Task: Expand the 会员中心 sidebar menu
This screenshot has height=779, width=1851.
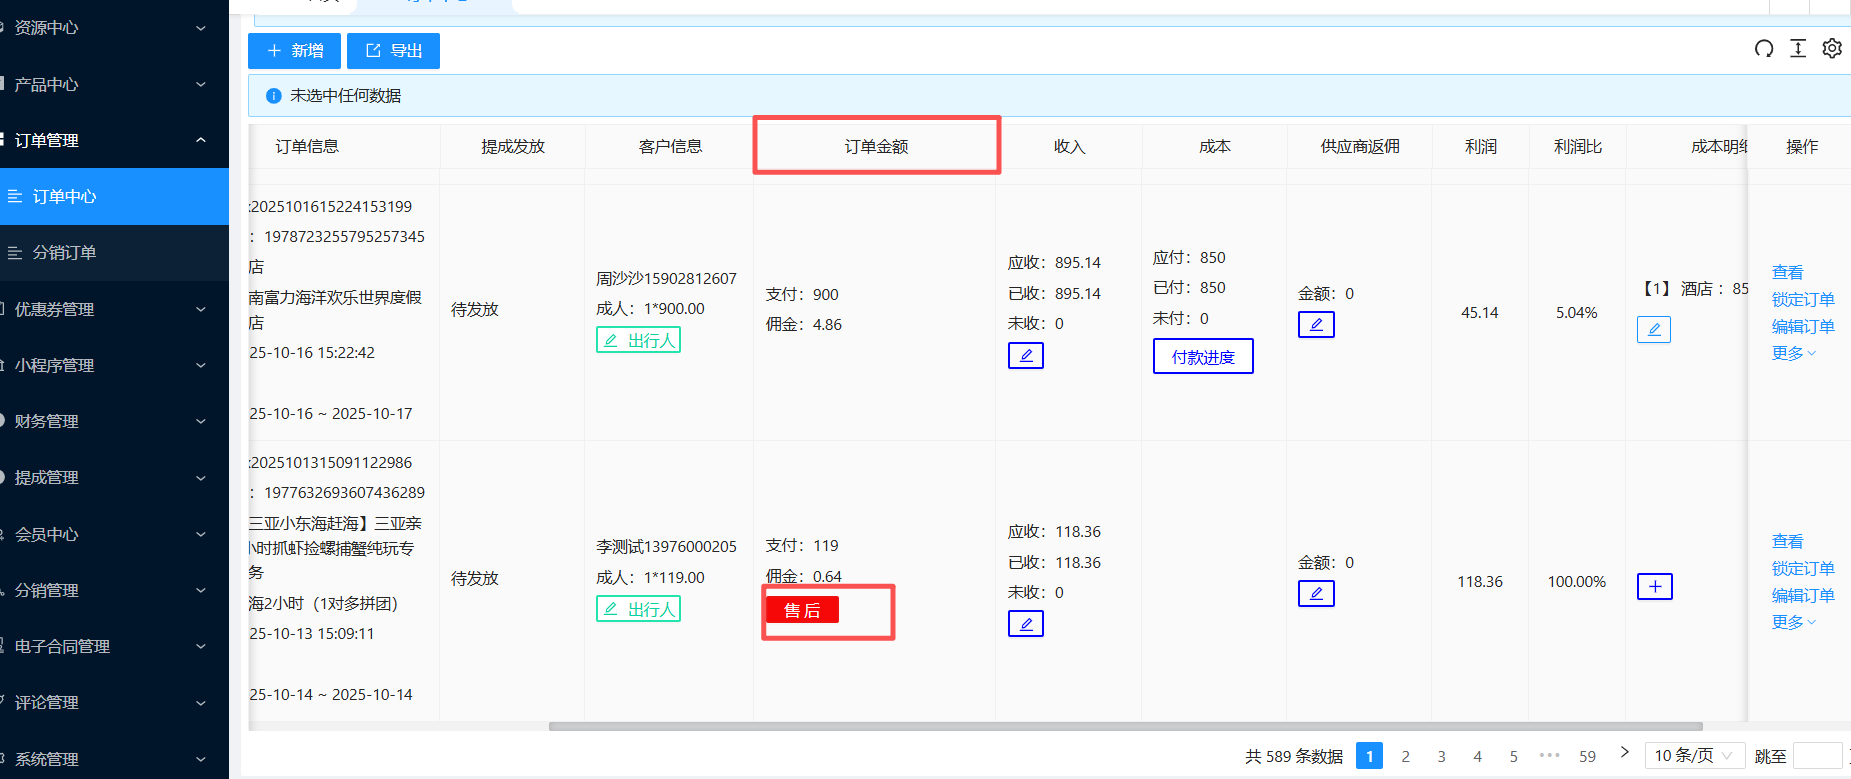Action: 110,534
